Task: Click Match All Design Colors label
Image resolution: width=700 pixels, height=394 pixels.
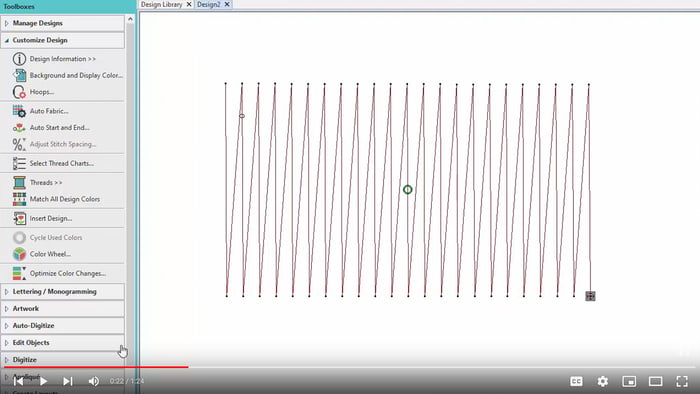Action: (65, 199)
